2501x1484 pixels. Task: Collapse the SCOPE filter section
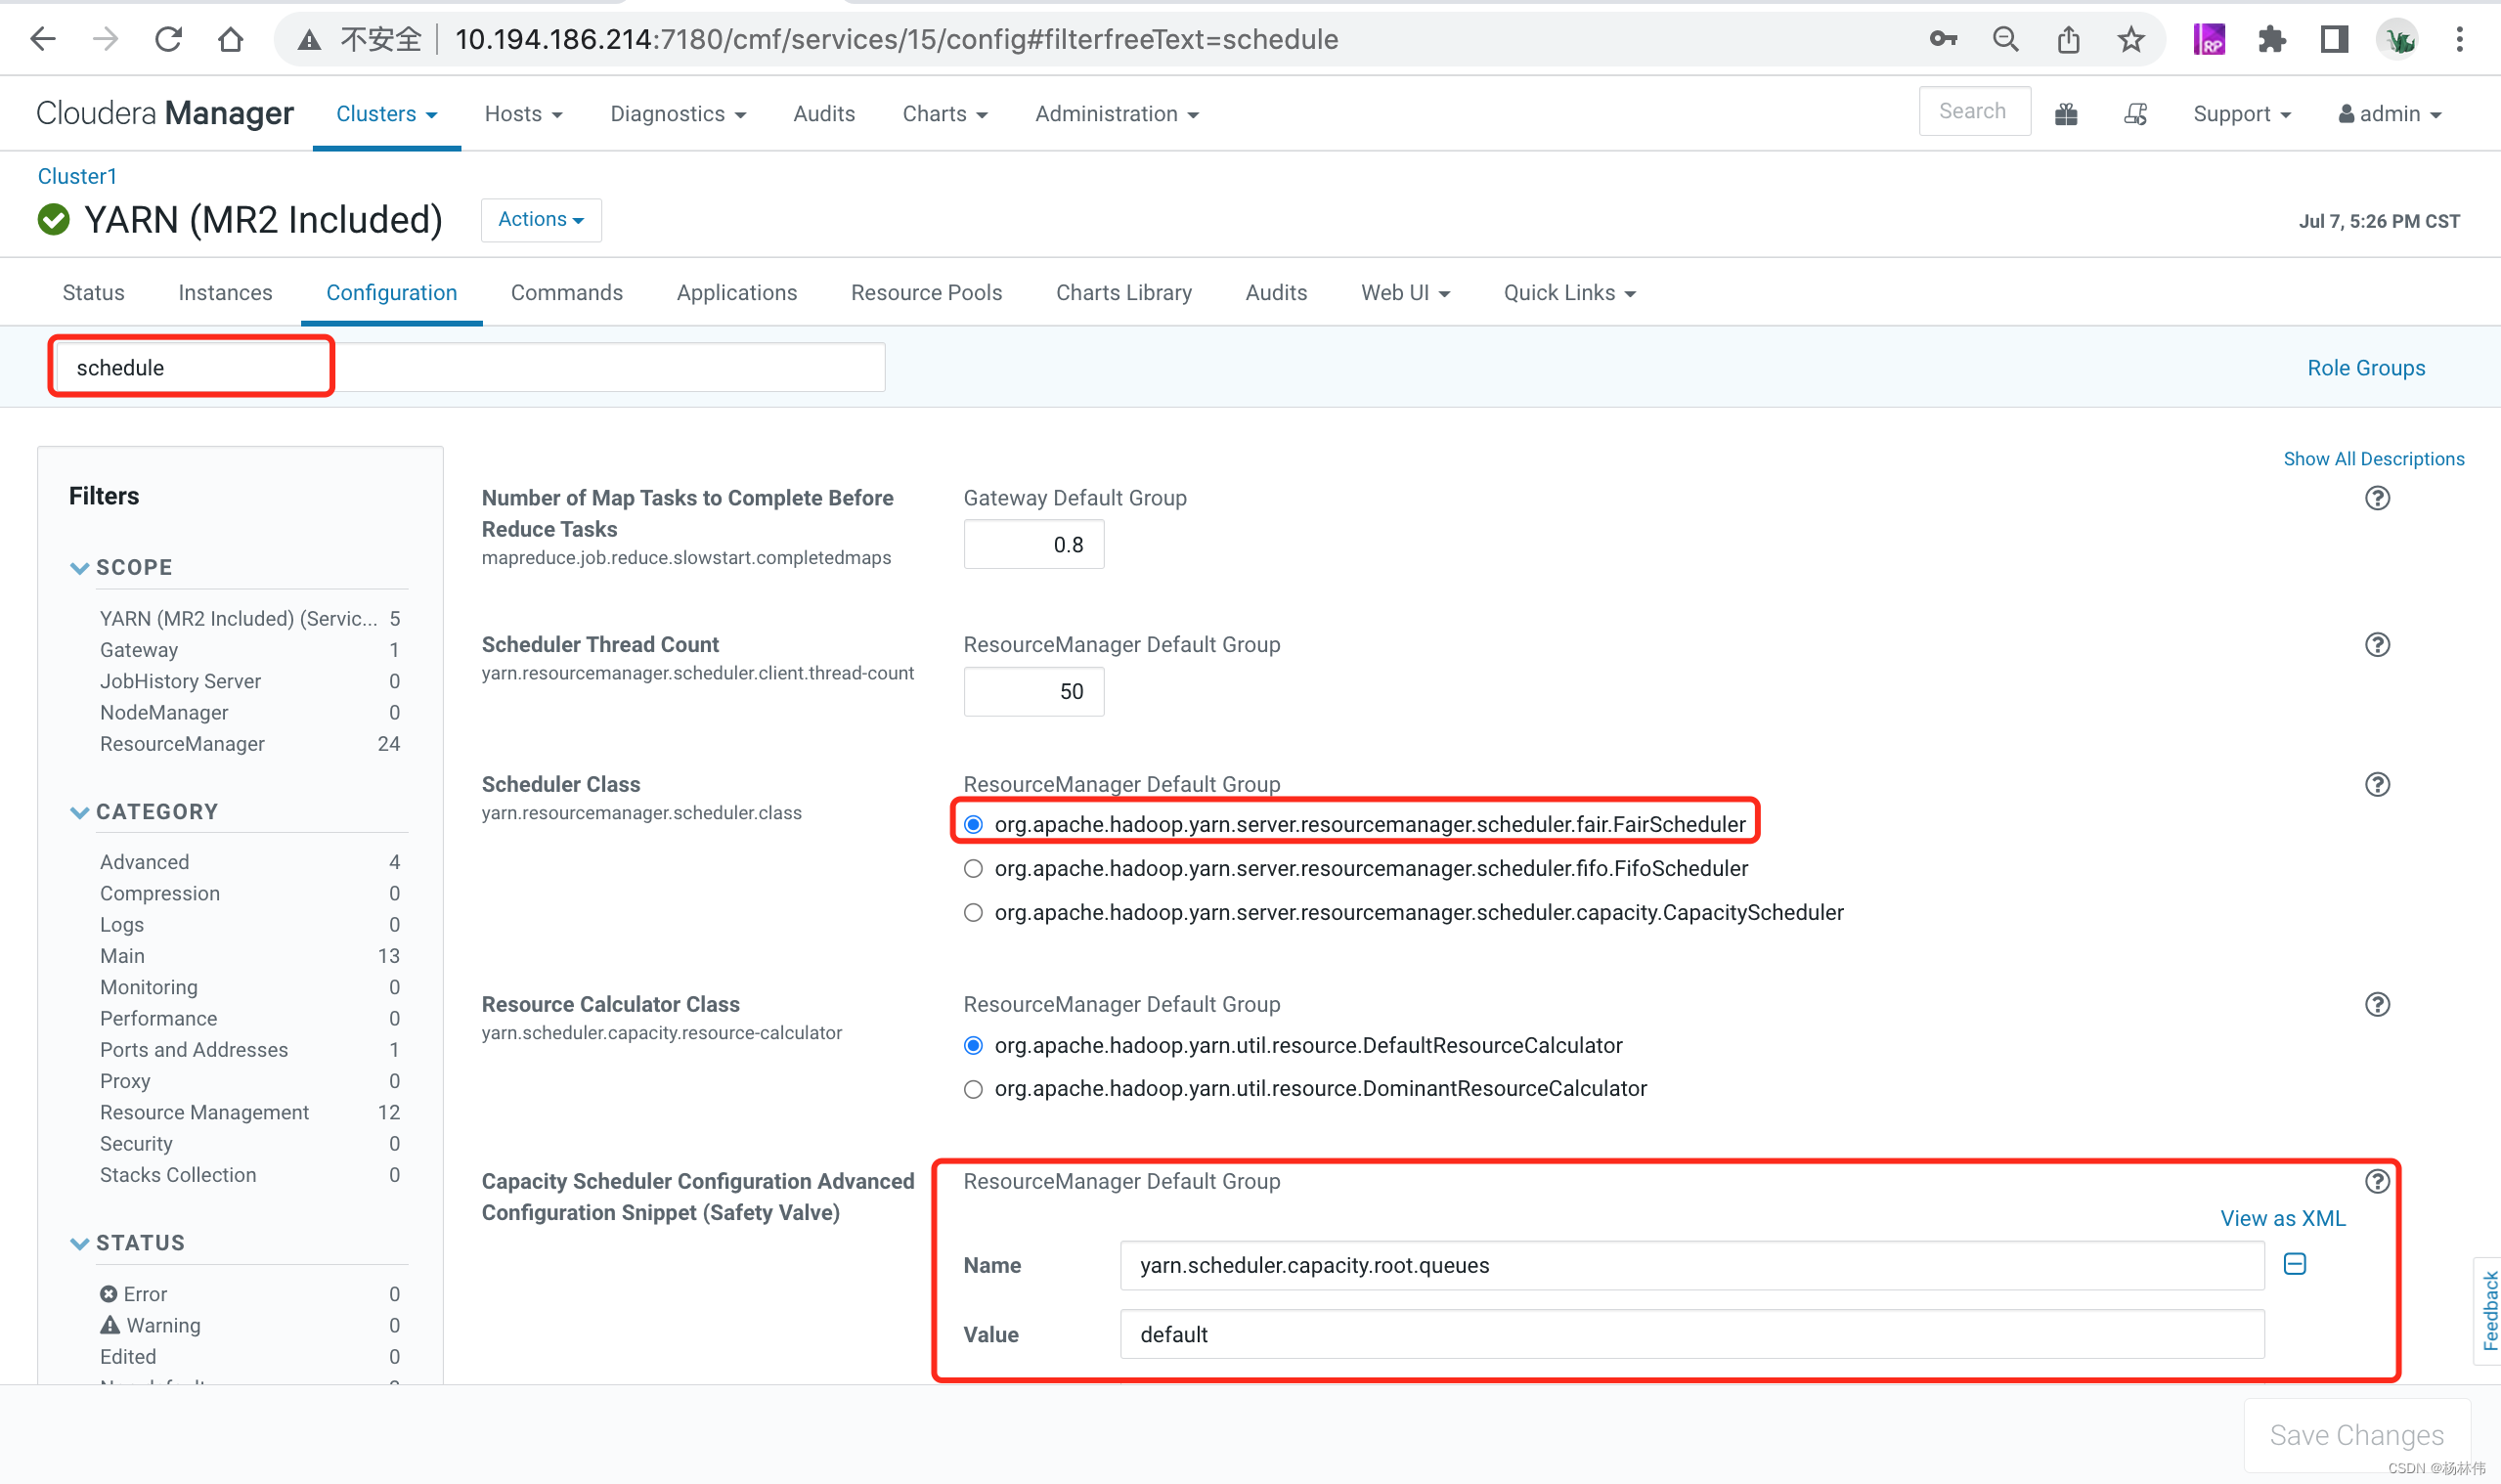(x=80, y=567)
